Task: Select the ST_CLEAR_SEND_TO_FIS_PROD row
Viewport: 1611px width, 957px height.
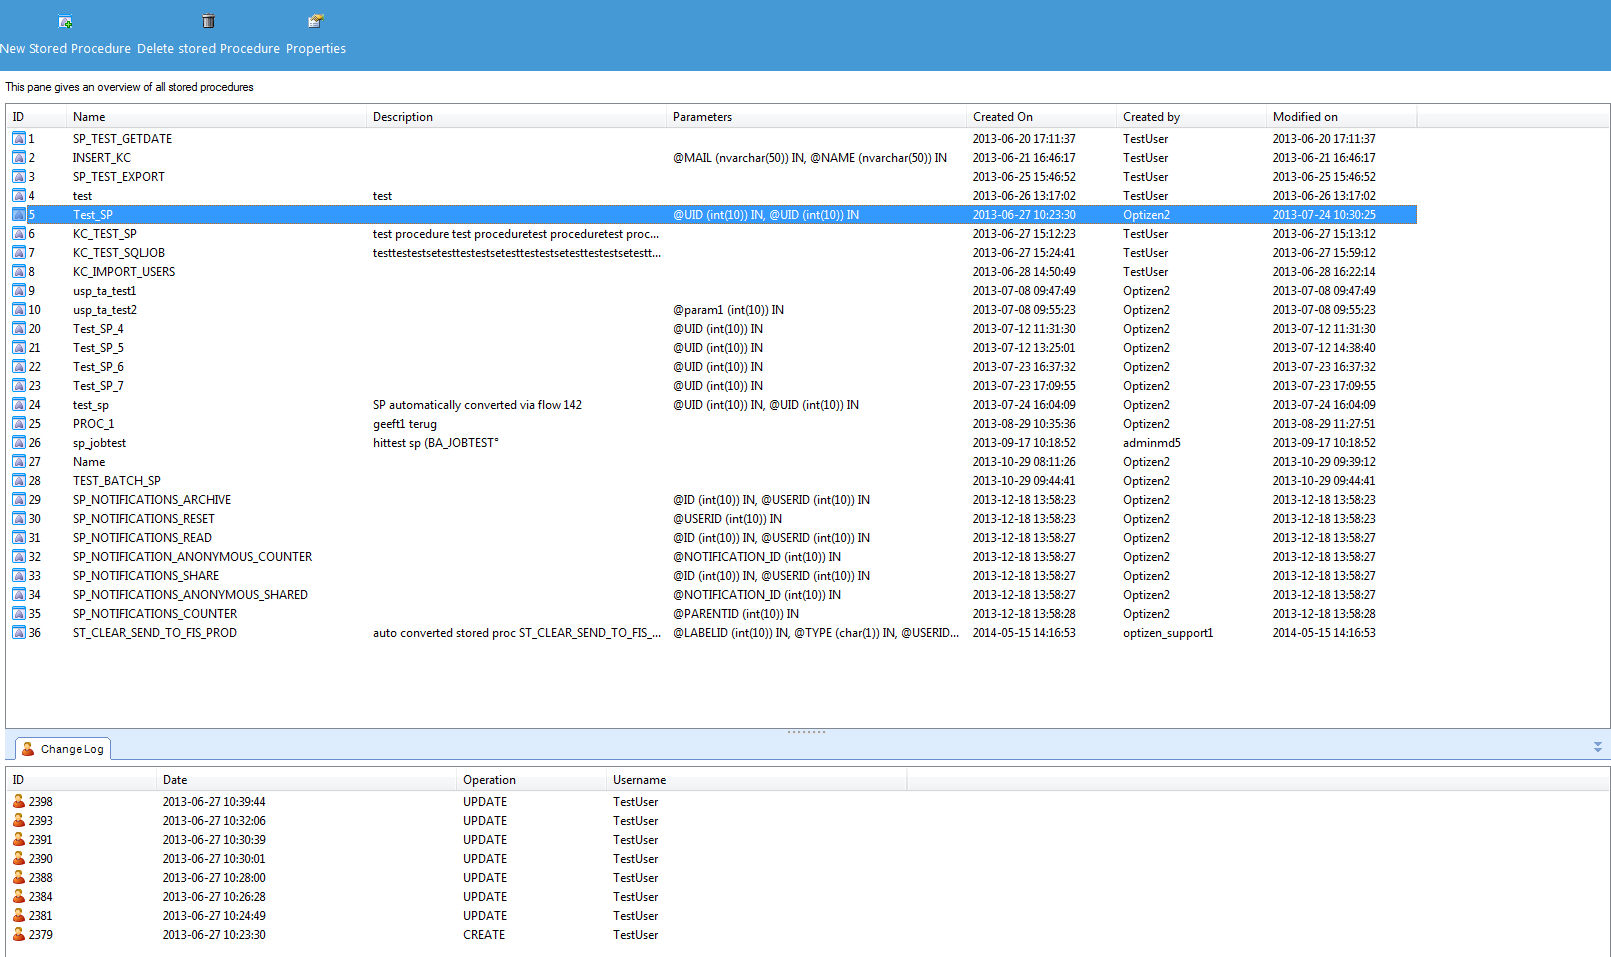Action: (x=155, y=633)
